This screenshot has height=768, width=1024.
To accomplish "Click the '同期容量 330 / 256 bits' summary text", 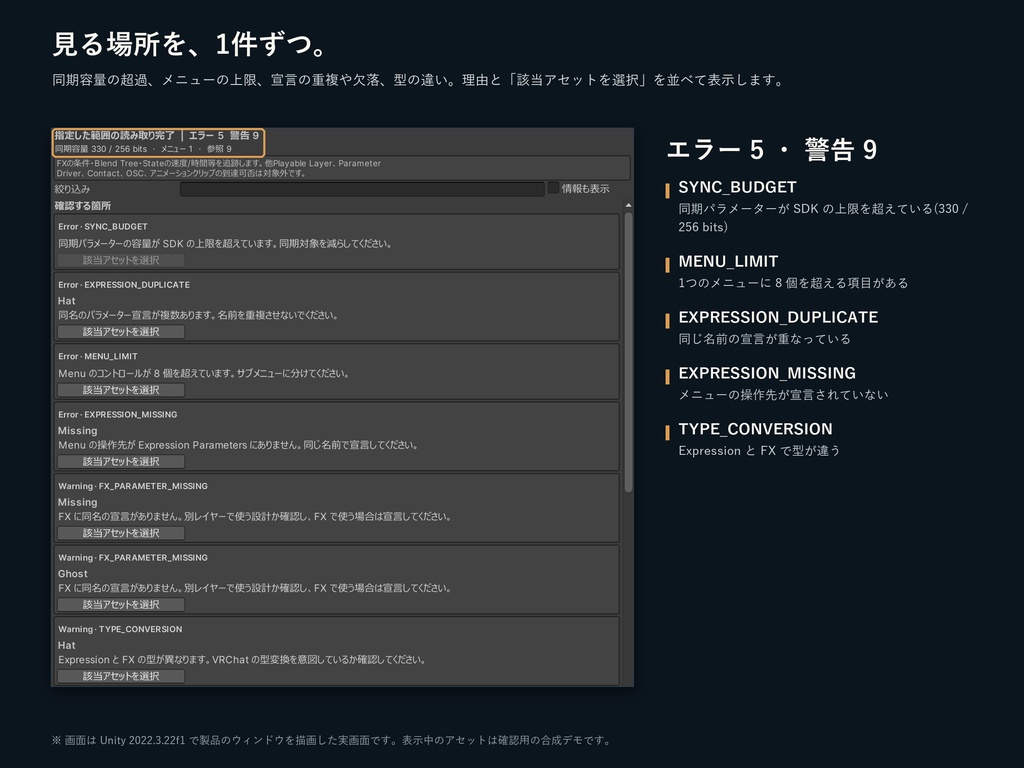I will (101, 149).
